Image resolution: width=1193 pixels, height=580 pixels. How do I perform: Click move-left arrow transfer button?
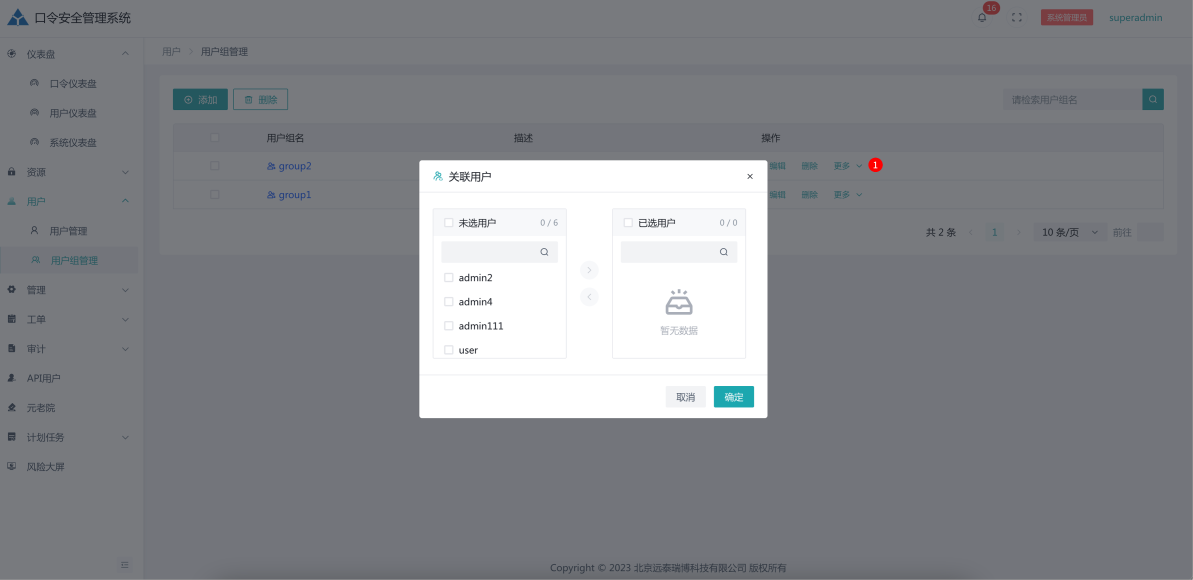(x=589, y=297)
